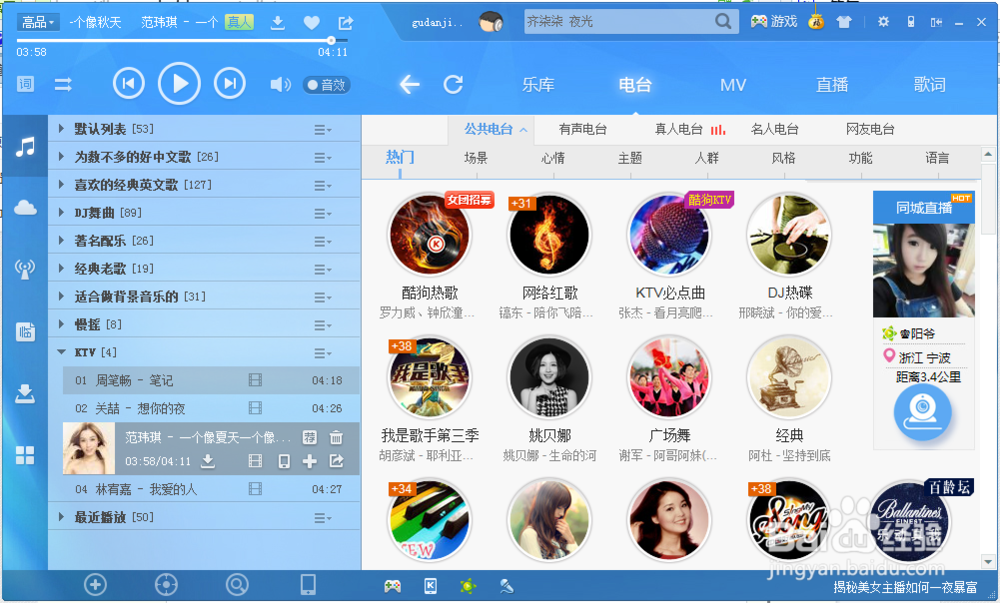Open the apps grid sidebar icon
The height and width of the screenshot is (603, 1000).
25,455
